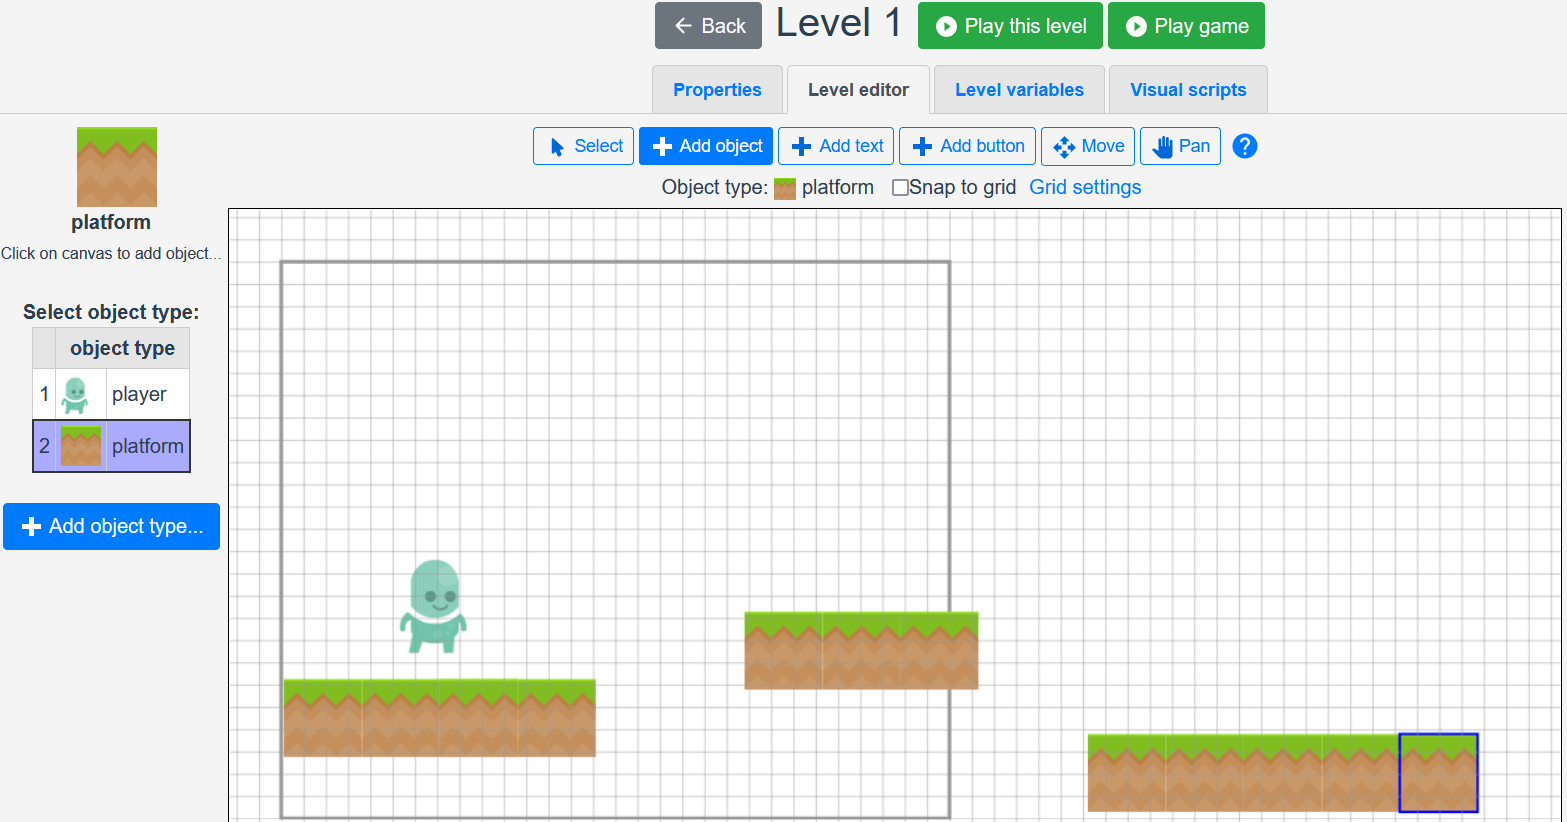
Task: Click the Add object type button
Action: pyautogui.click(x=111, y=526)
